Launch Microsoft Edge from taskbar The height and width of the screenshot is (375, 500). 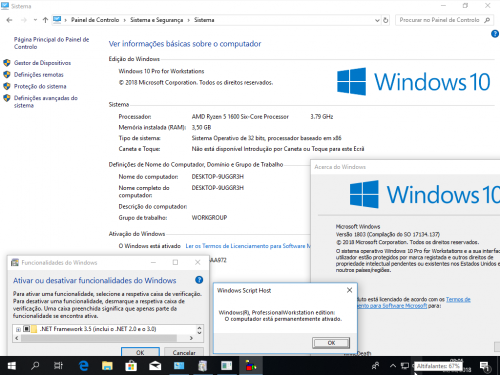(x=83, y=366)
